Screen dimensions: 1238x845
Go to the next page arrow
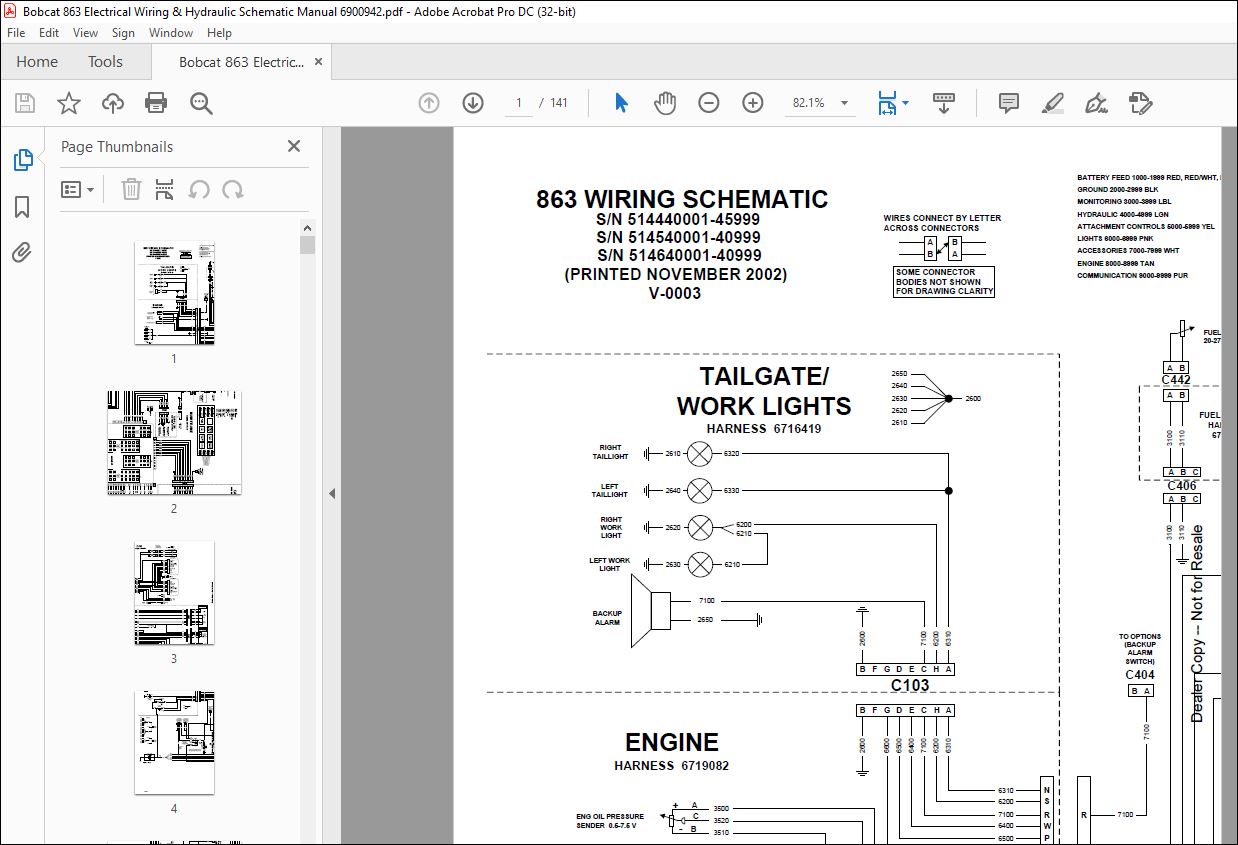473,103
